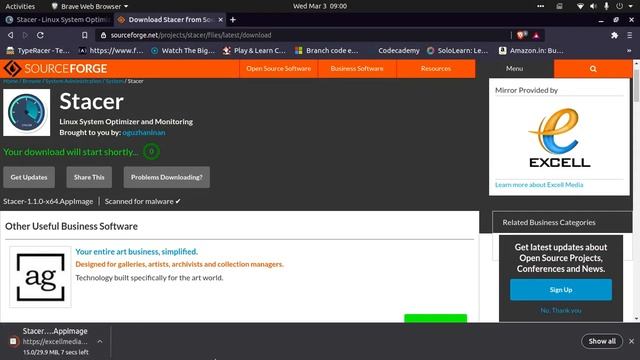Go back using the browser back arrow
Image resolution: width=640 pixels, height=360 pixels.
(11, 35)
